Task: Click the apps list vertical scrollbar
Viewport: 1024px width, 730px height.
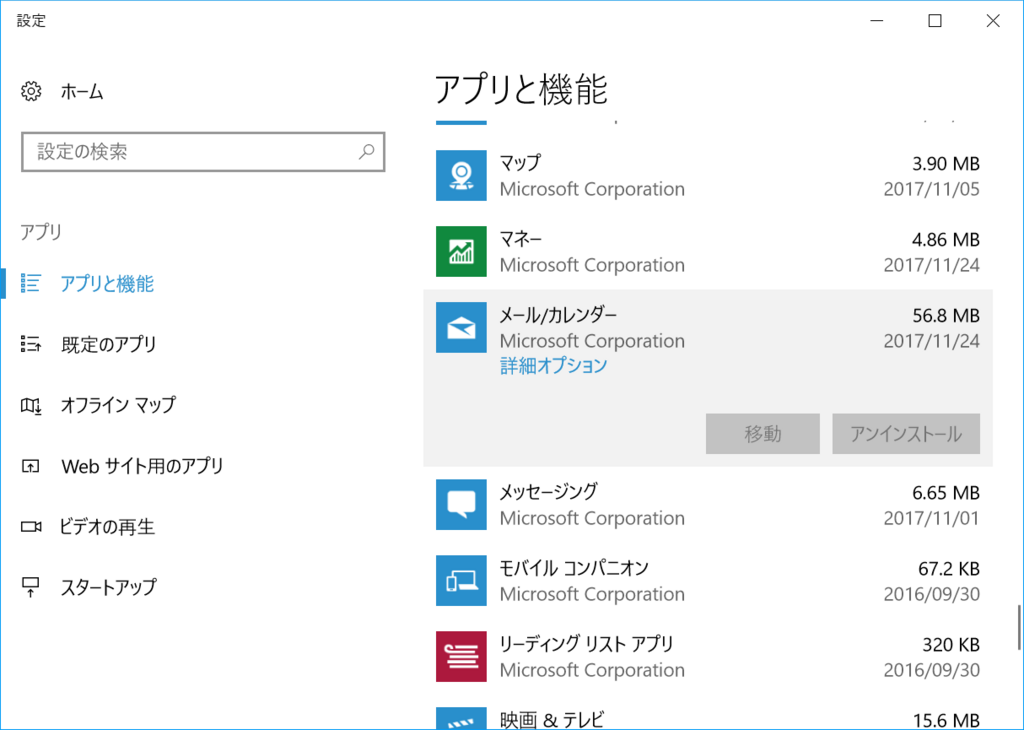Action: 1018,627
